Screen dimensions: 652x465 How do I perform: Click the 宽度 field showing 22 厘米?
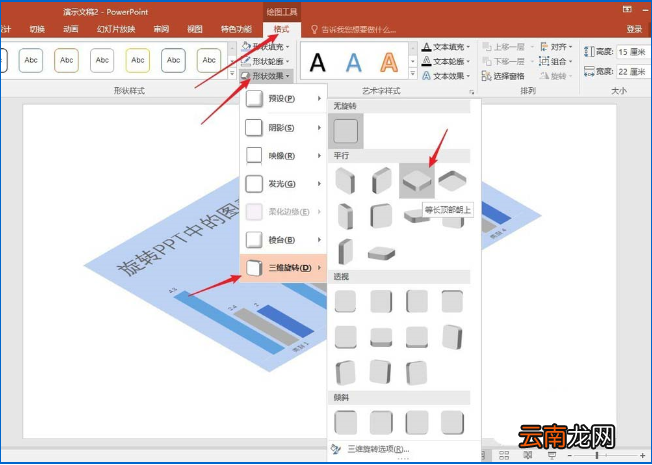(x=632, y=72)
